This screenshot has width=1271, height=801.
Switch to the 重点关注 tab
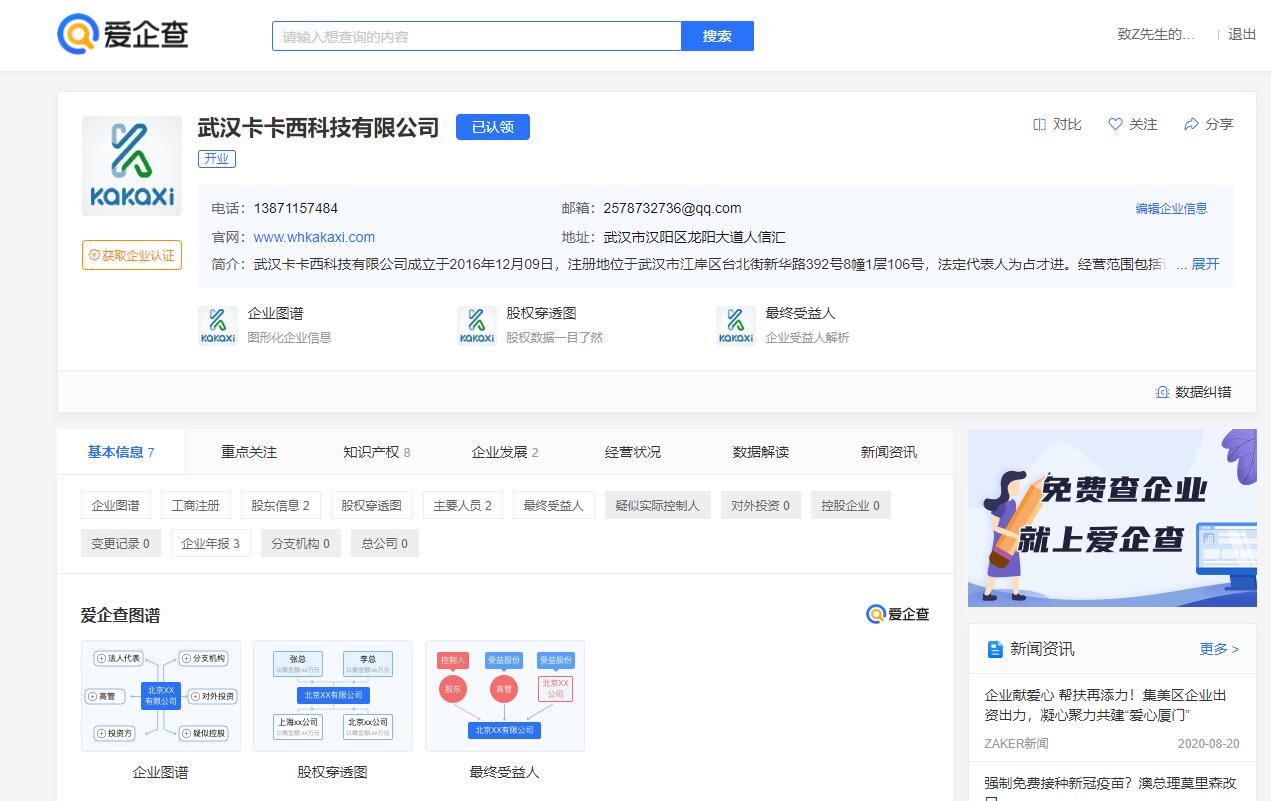click(x=249, y=452)
